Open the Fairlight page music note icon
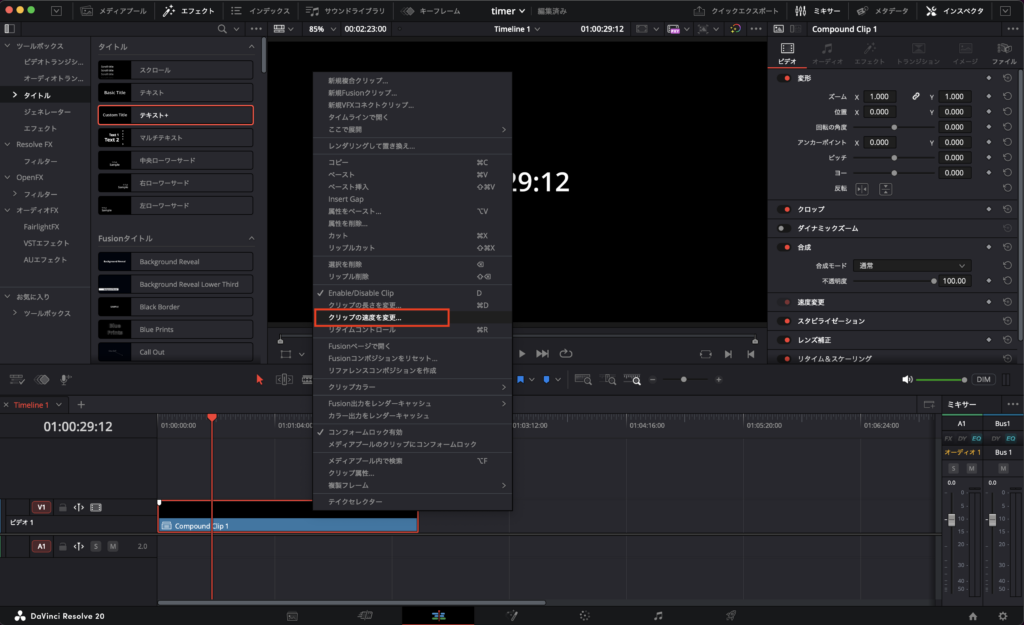Screen dimensions: 1024x625 pos(657,615)
